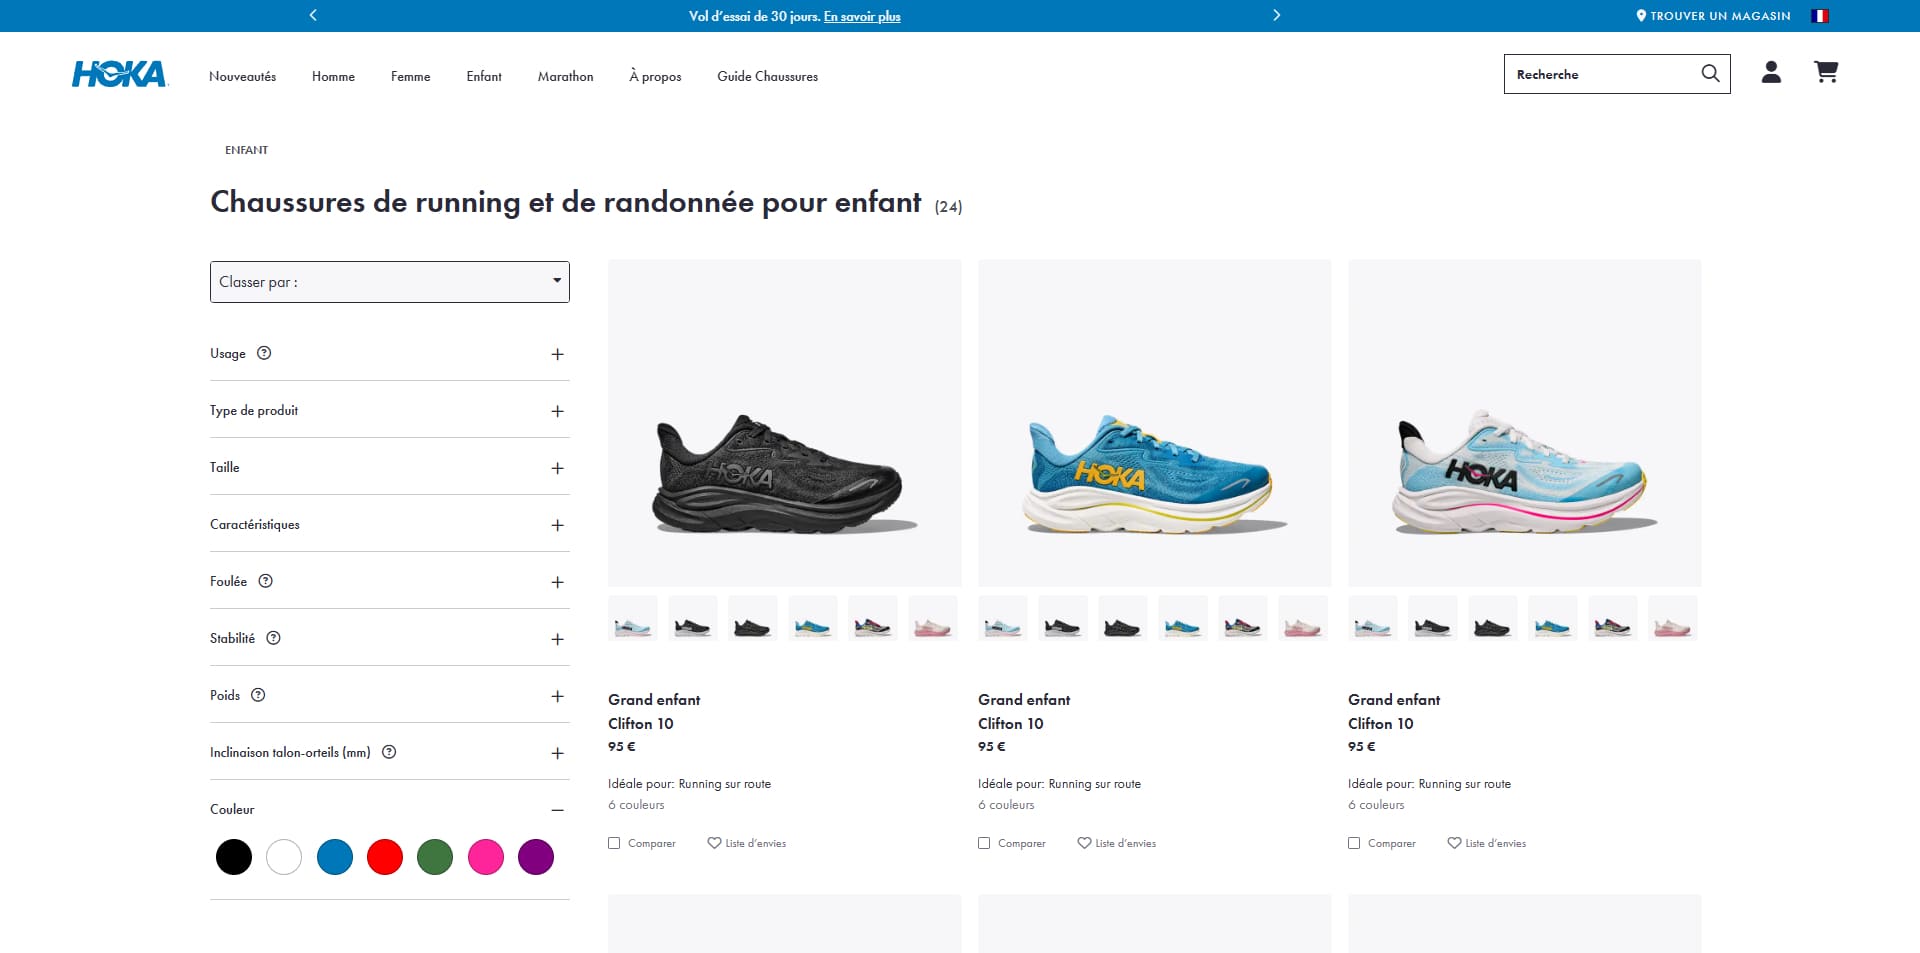Show next promo banner message
This screenshot has height=953, width=1920.
1276,15
